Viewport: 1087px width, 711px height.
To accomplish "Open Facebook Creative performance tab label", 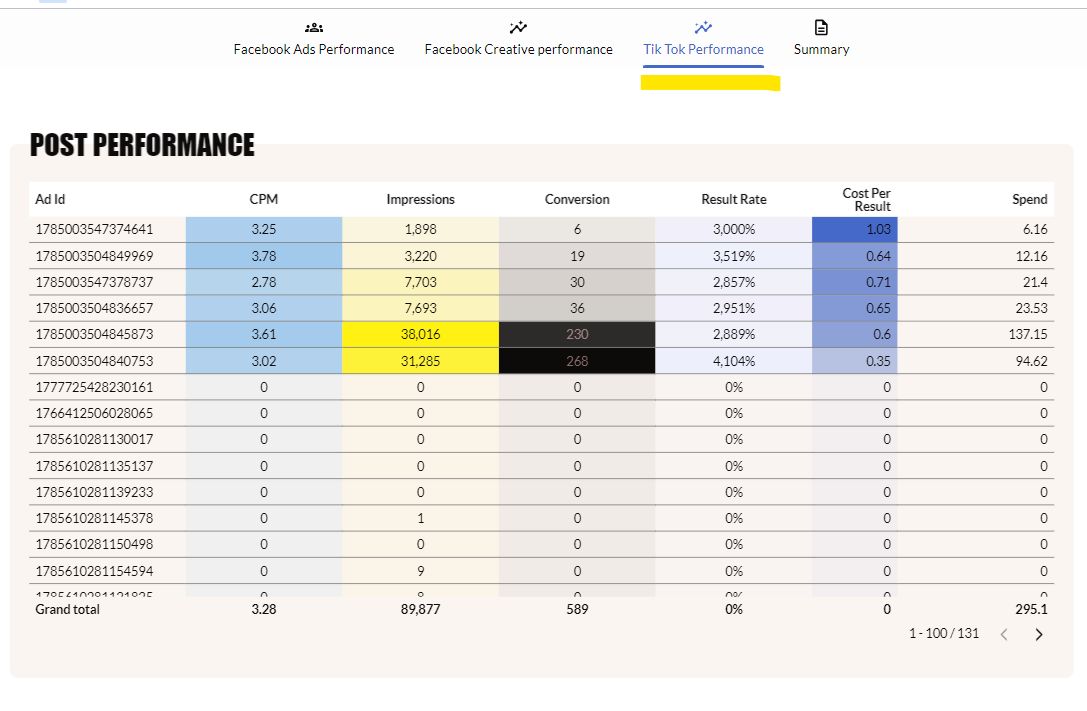I will click(518, 49).
